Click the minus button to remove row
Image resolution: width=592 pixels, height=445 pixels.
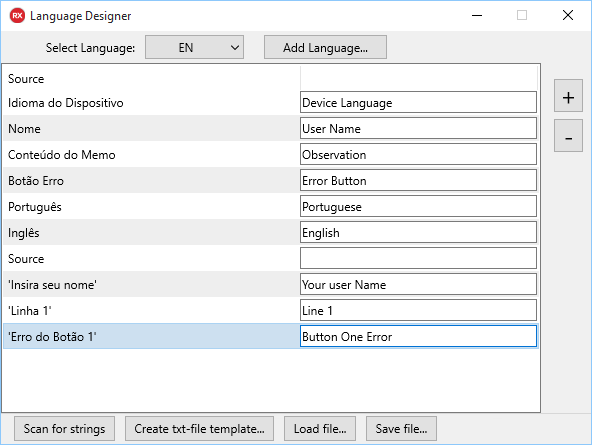pos(568,136)
